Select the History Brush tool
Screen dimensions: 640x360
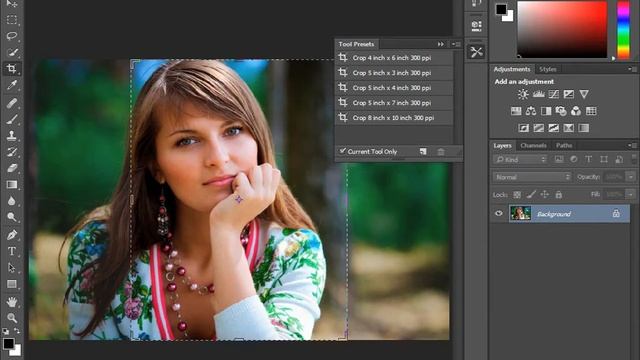tap(12, 152)
